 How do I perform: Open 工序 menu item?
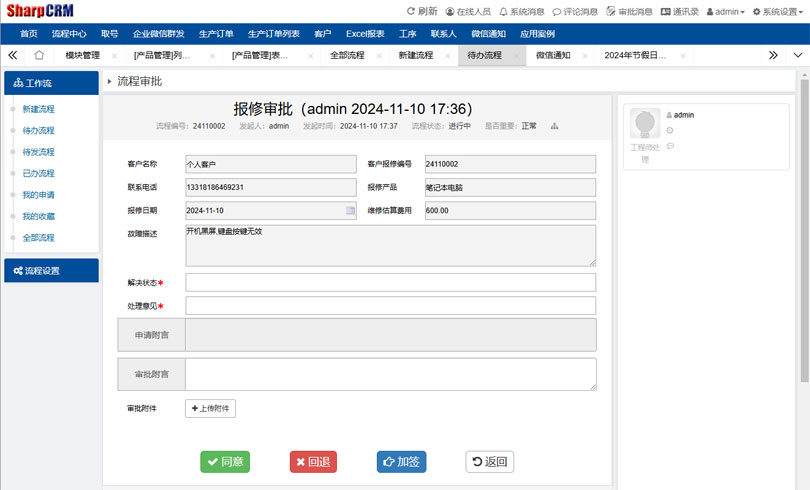click(x=408, y=34)
